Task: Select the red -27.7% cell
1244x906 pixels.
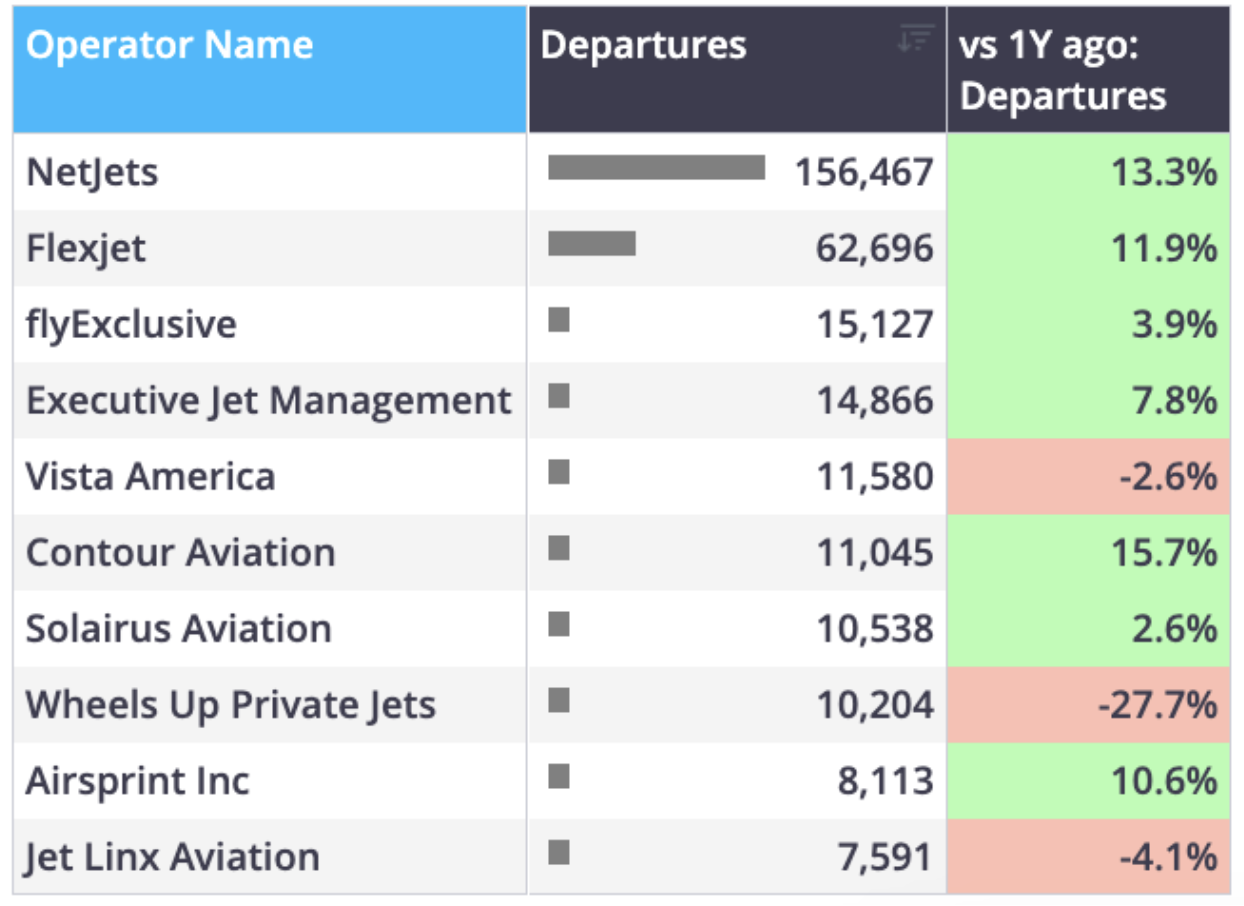Action: (x=1089, y=704)
